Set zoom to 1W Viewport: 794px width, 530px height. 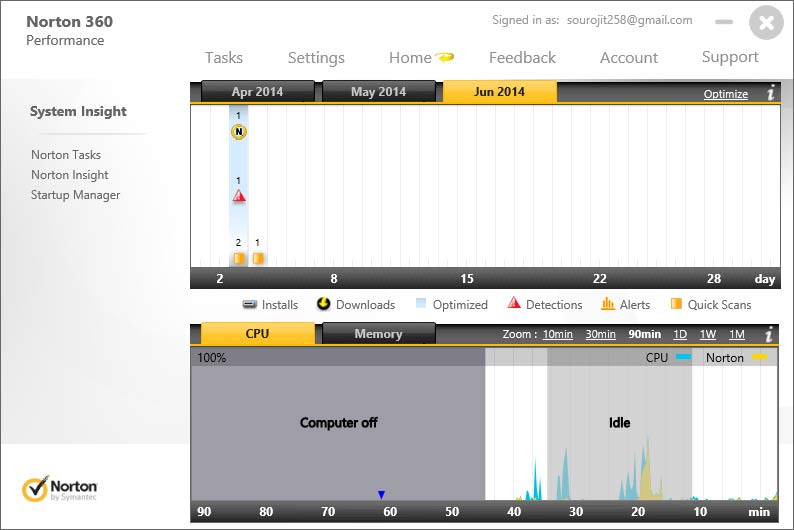[707, 334]
